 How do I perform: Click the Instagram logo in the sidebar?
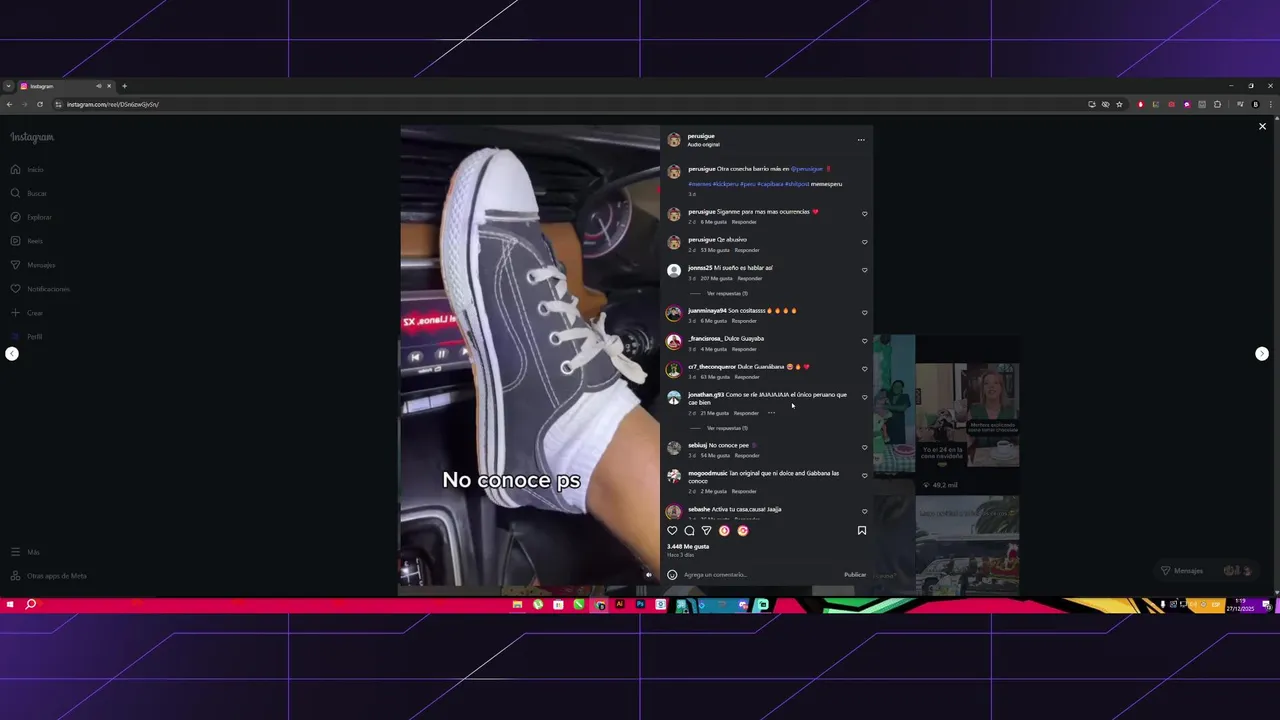[32, 137]
